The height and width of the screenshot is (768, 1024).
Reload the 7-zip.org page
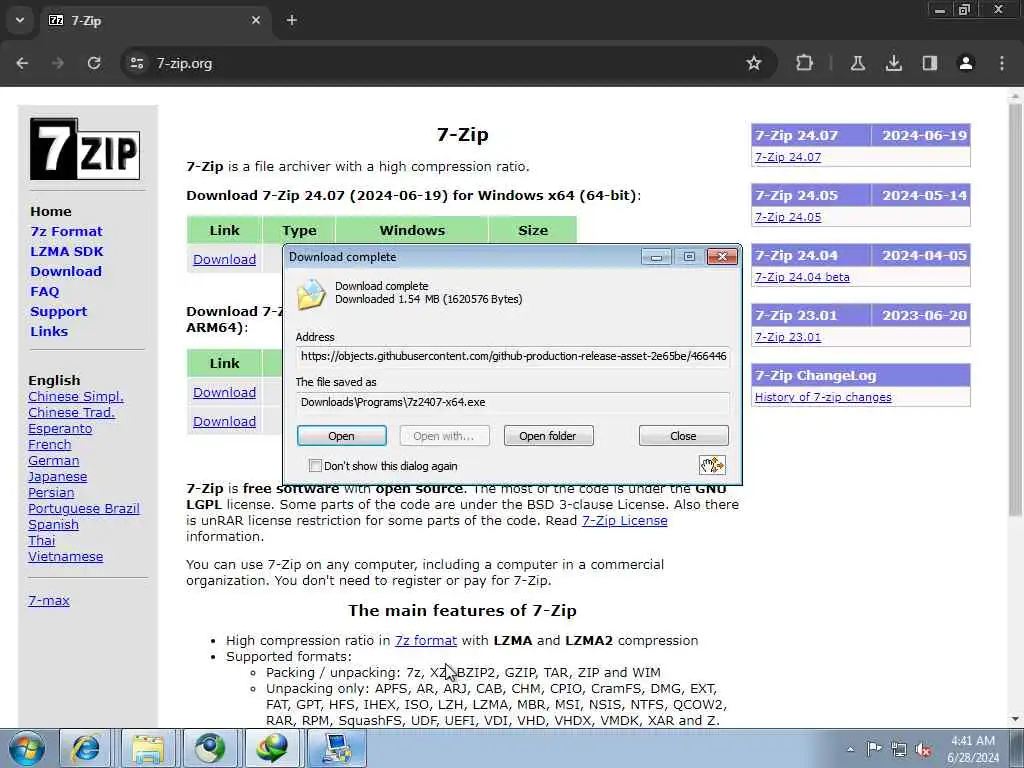[94, 63]
